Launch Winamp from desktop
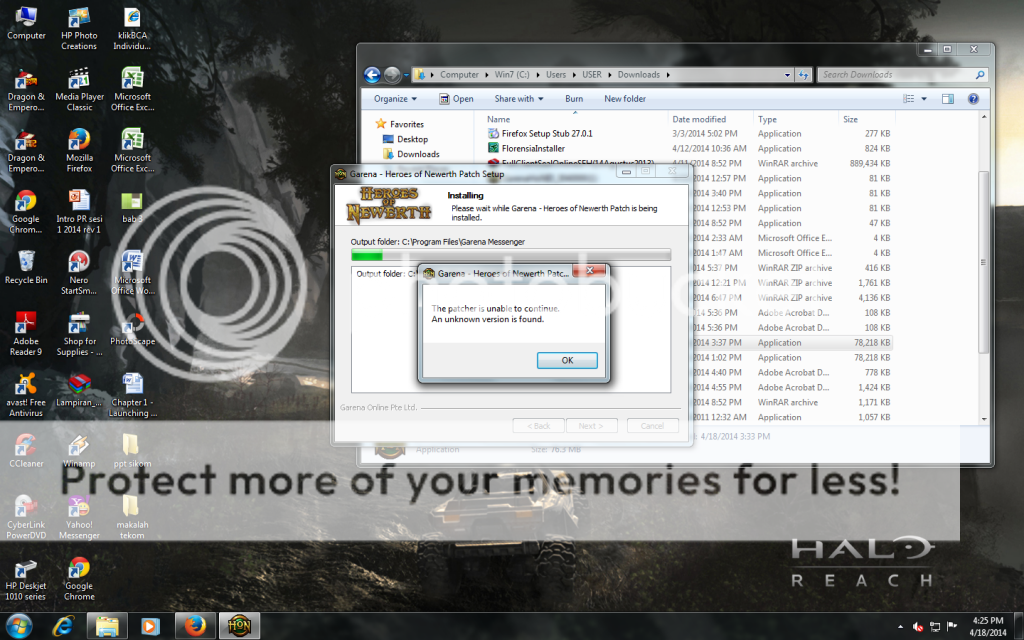 pos(79,451)
